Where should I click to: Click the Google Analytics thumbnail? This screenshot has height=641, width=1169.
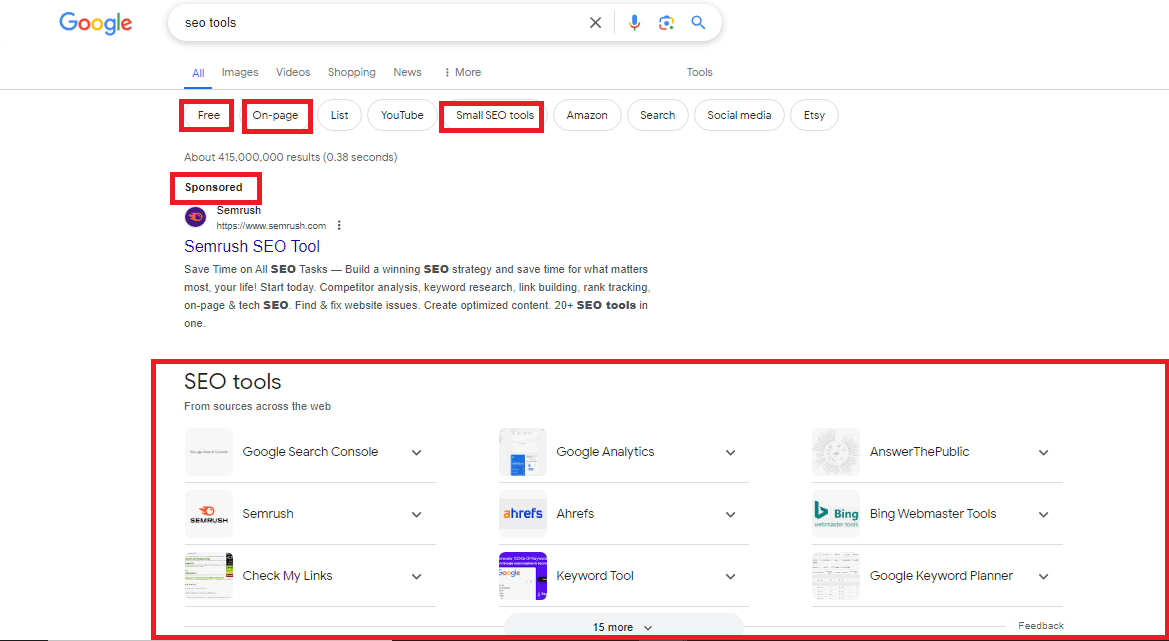click(x=523, y=452)
